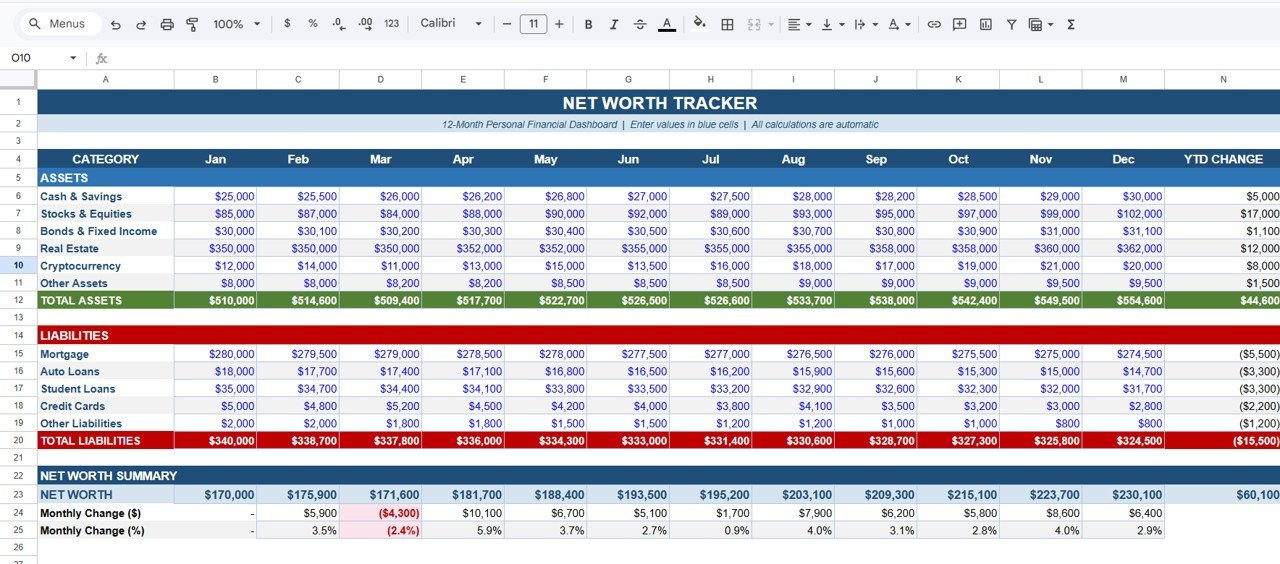Click the print icon

pyautogui.click(x=167, y=24)
